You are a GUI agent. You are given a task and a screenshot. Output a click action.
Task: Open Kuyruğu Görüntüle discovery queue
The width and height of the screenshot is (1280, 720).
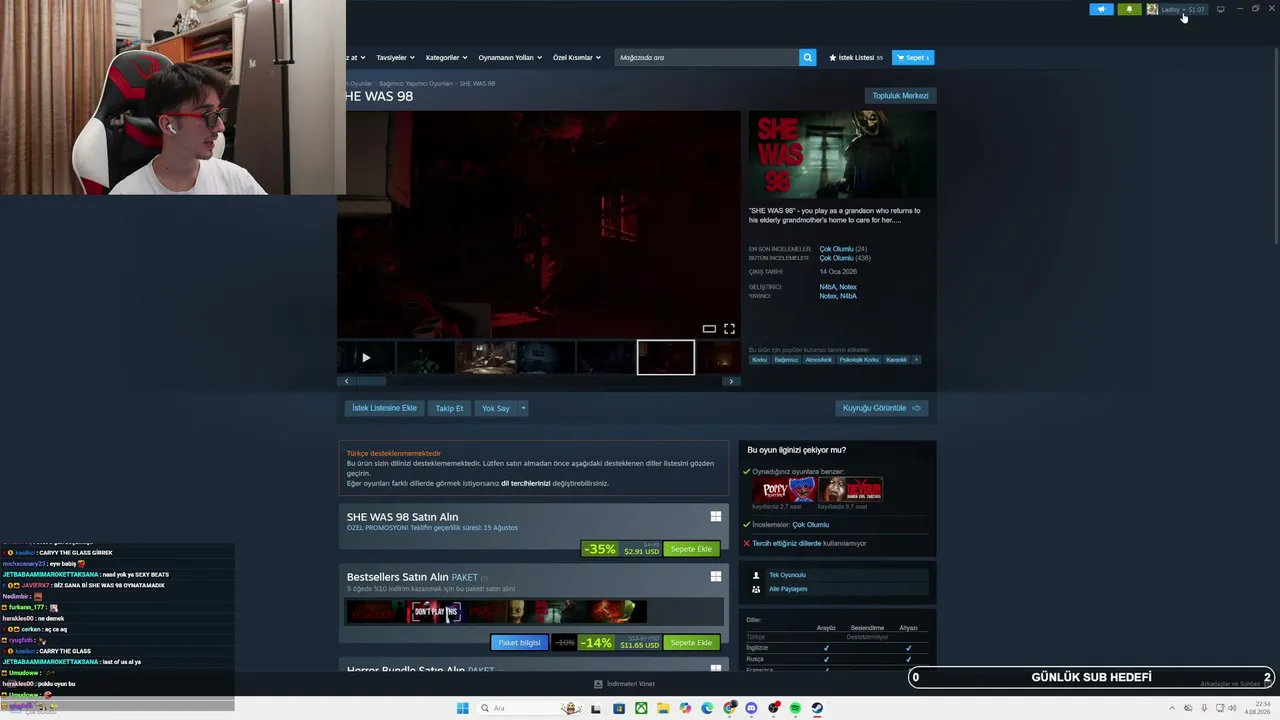coord(881,408)
